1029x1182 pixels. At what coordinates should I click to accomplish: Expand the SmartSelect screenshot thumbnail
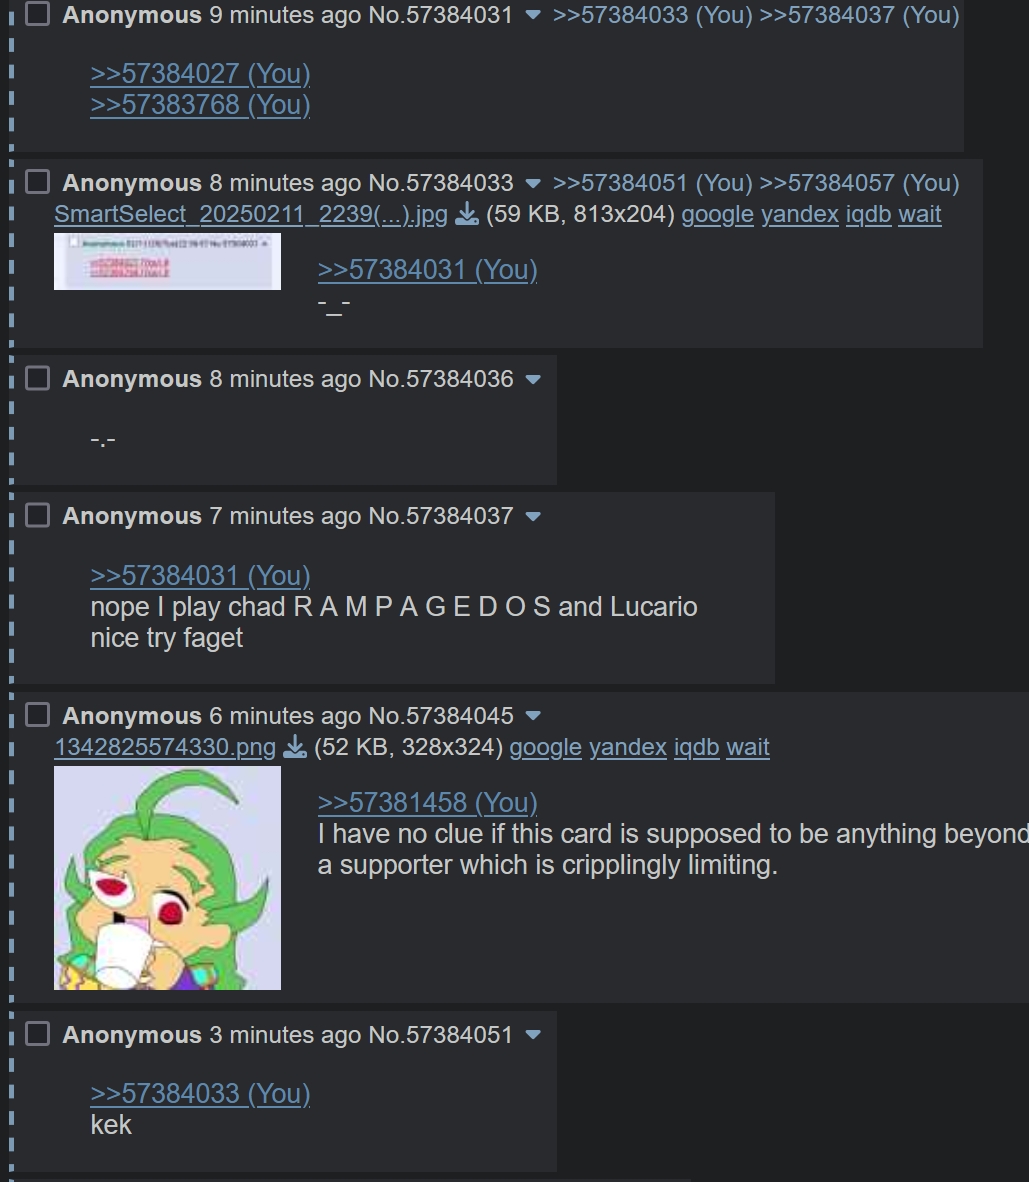click(x=167, y=262)
